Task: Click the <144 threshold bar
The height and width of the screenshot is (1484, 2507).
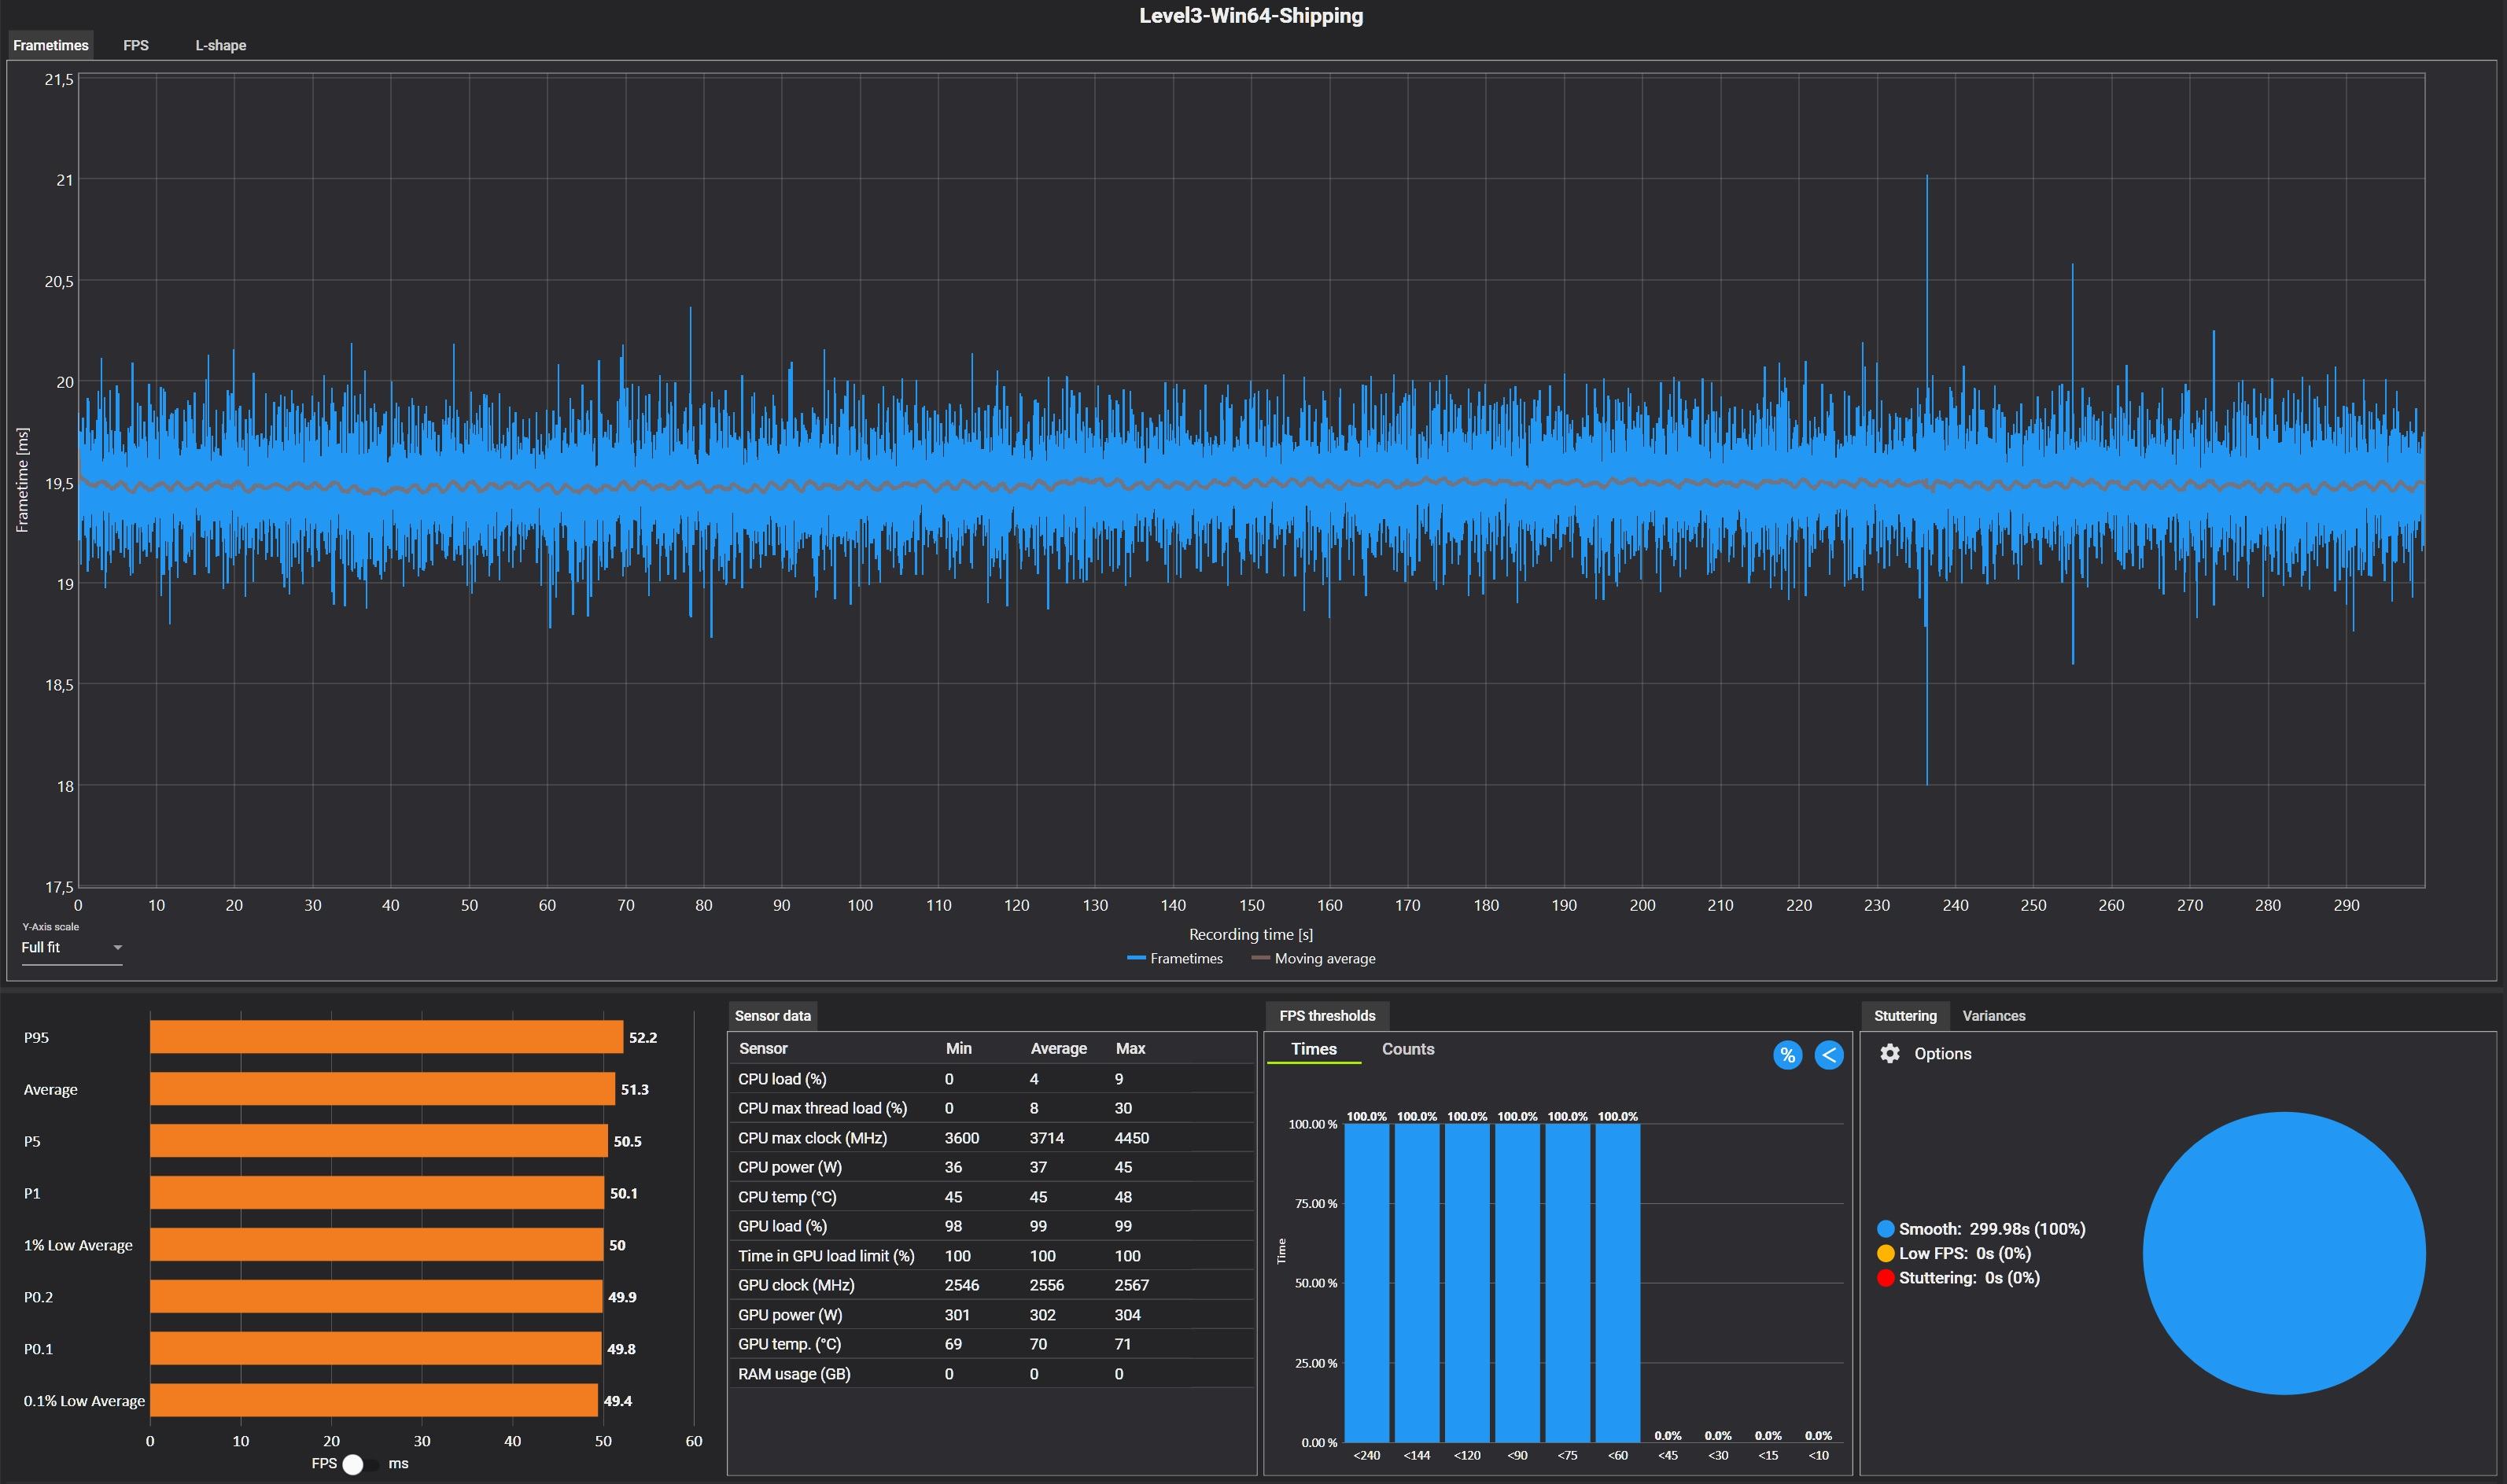Action: [x=1417, y=1283]
